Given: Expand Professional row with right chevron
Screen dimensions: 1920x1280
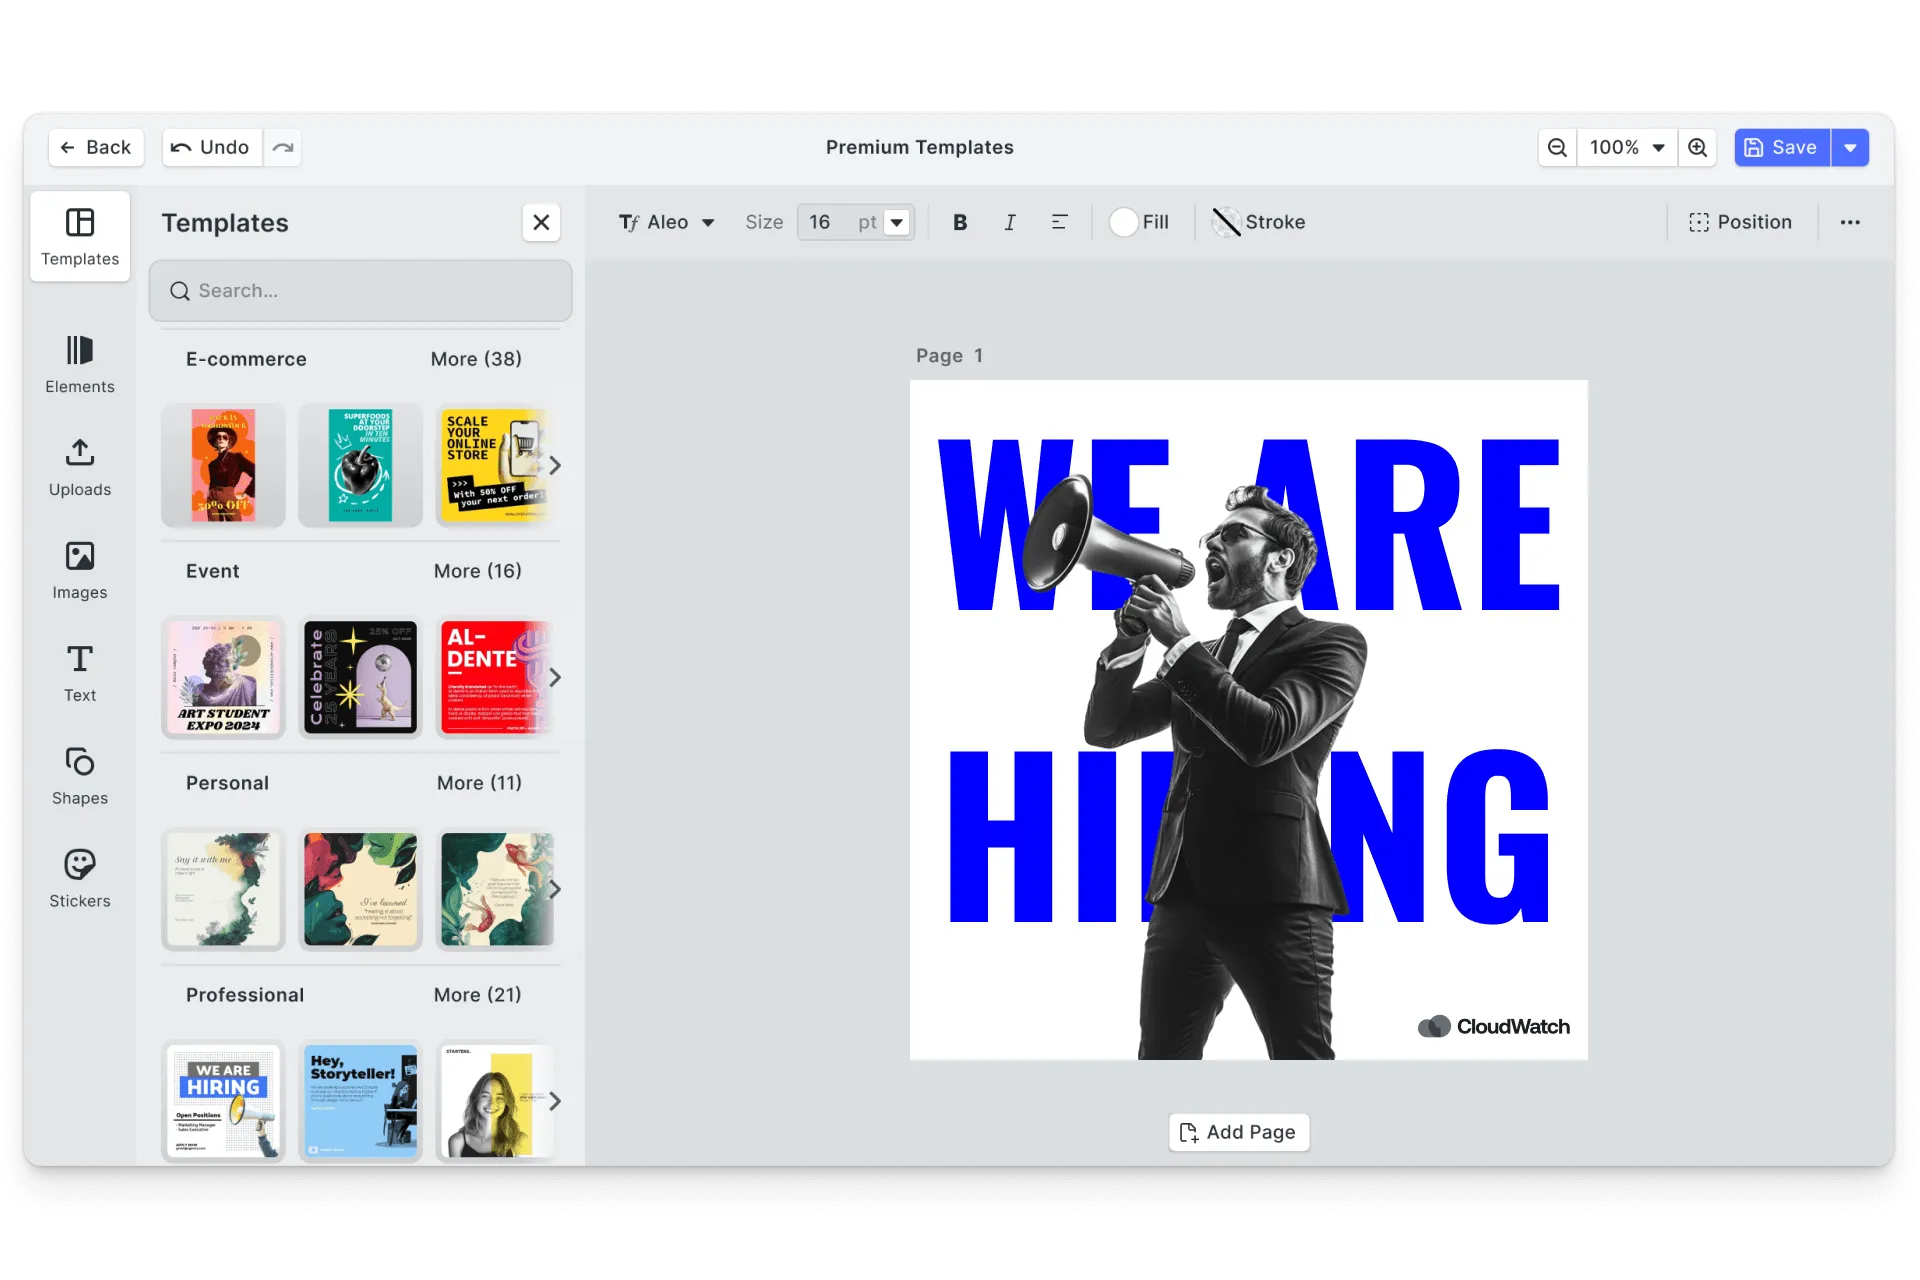Looking at the screenshot, I should (555, 1101).
